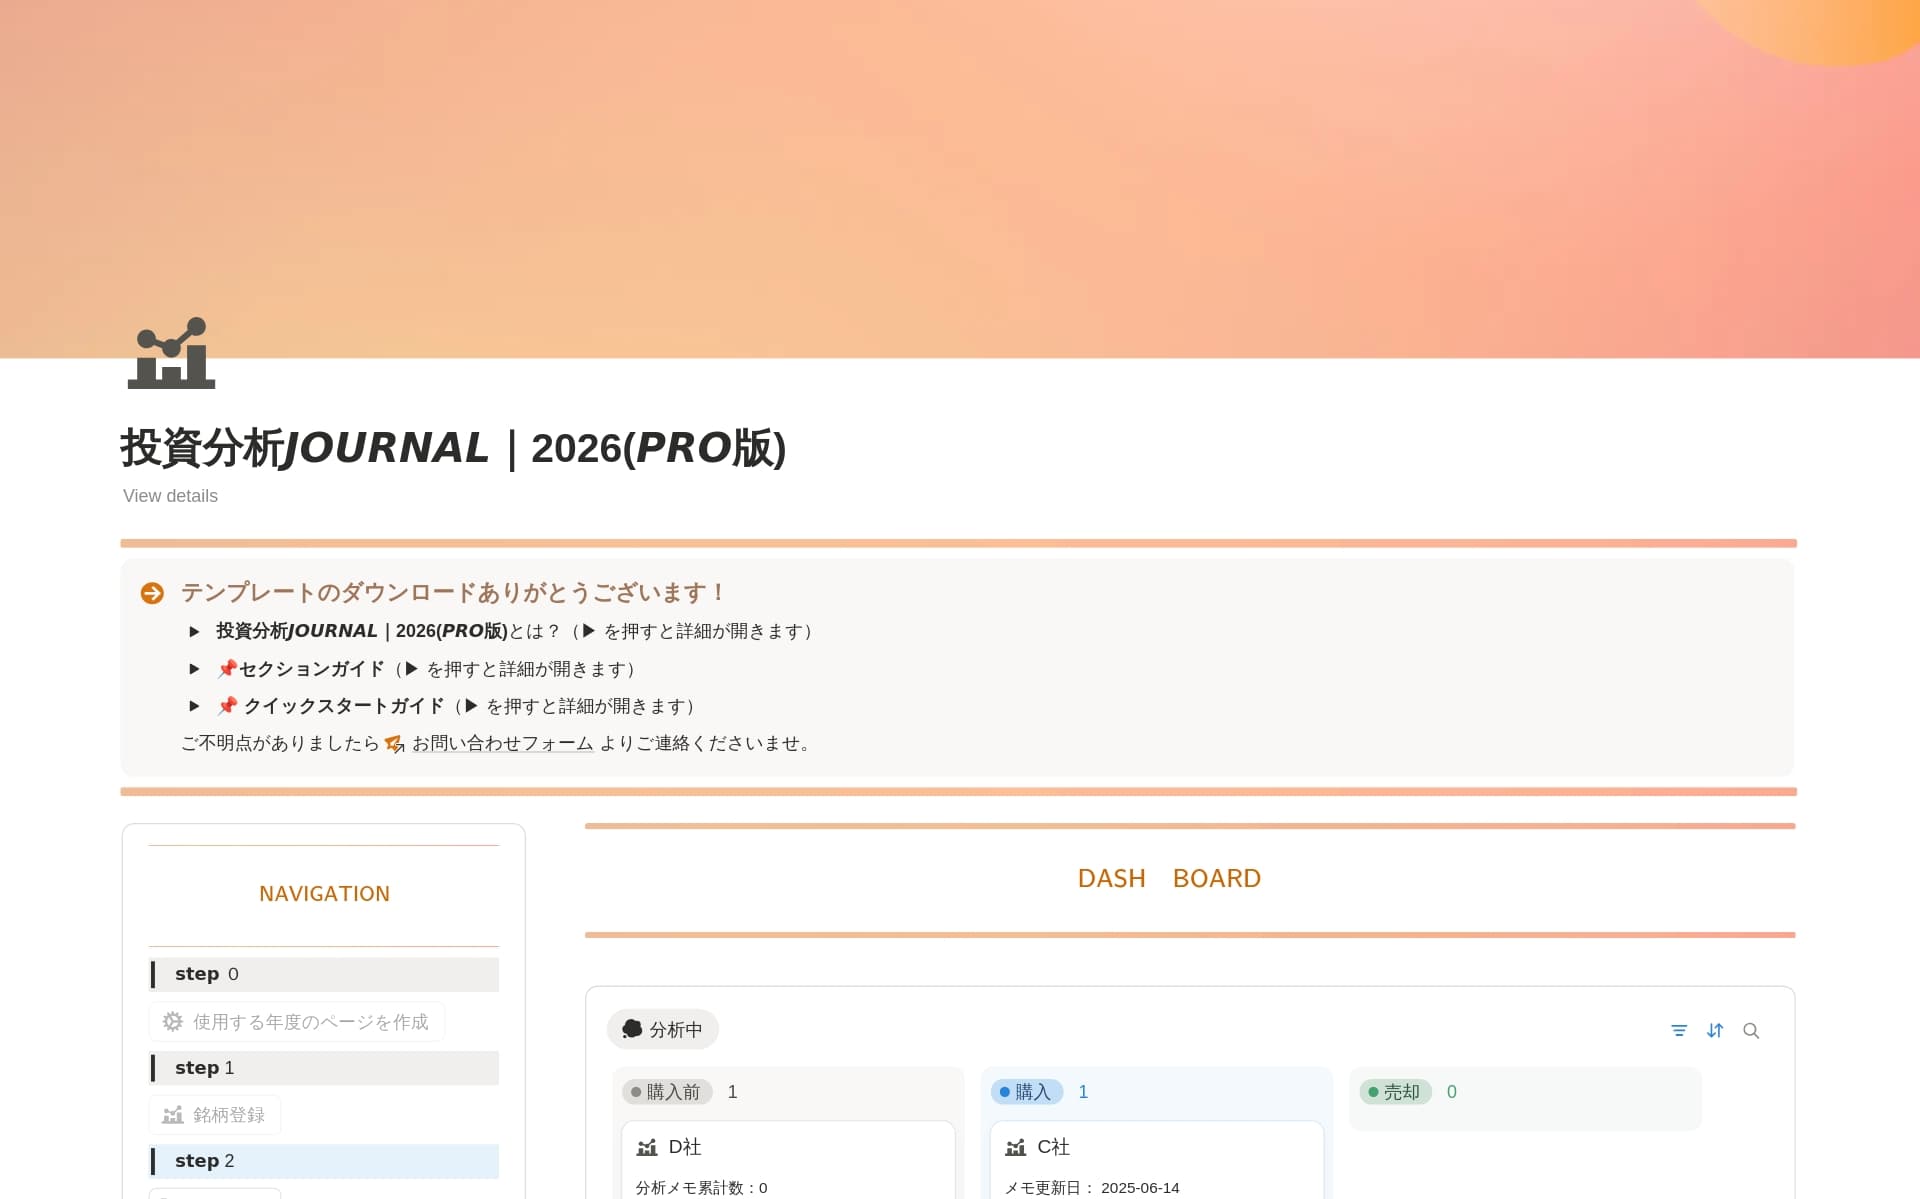Click the View details link under the title

point(169,495)
